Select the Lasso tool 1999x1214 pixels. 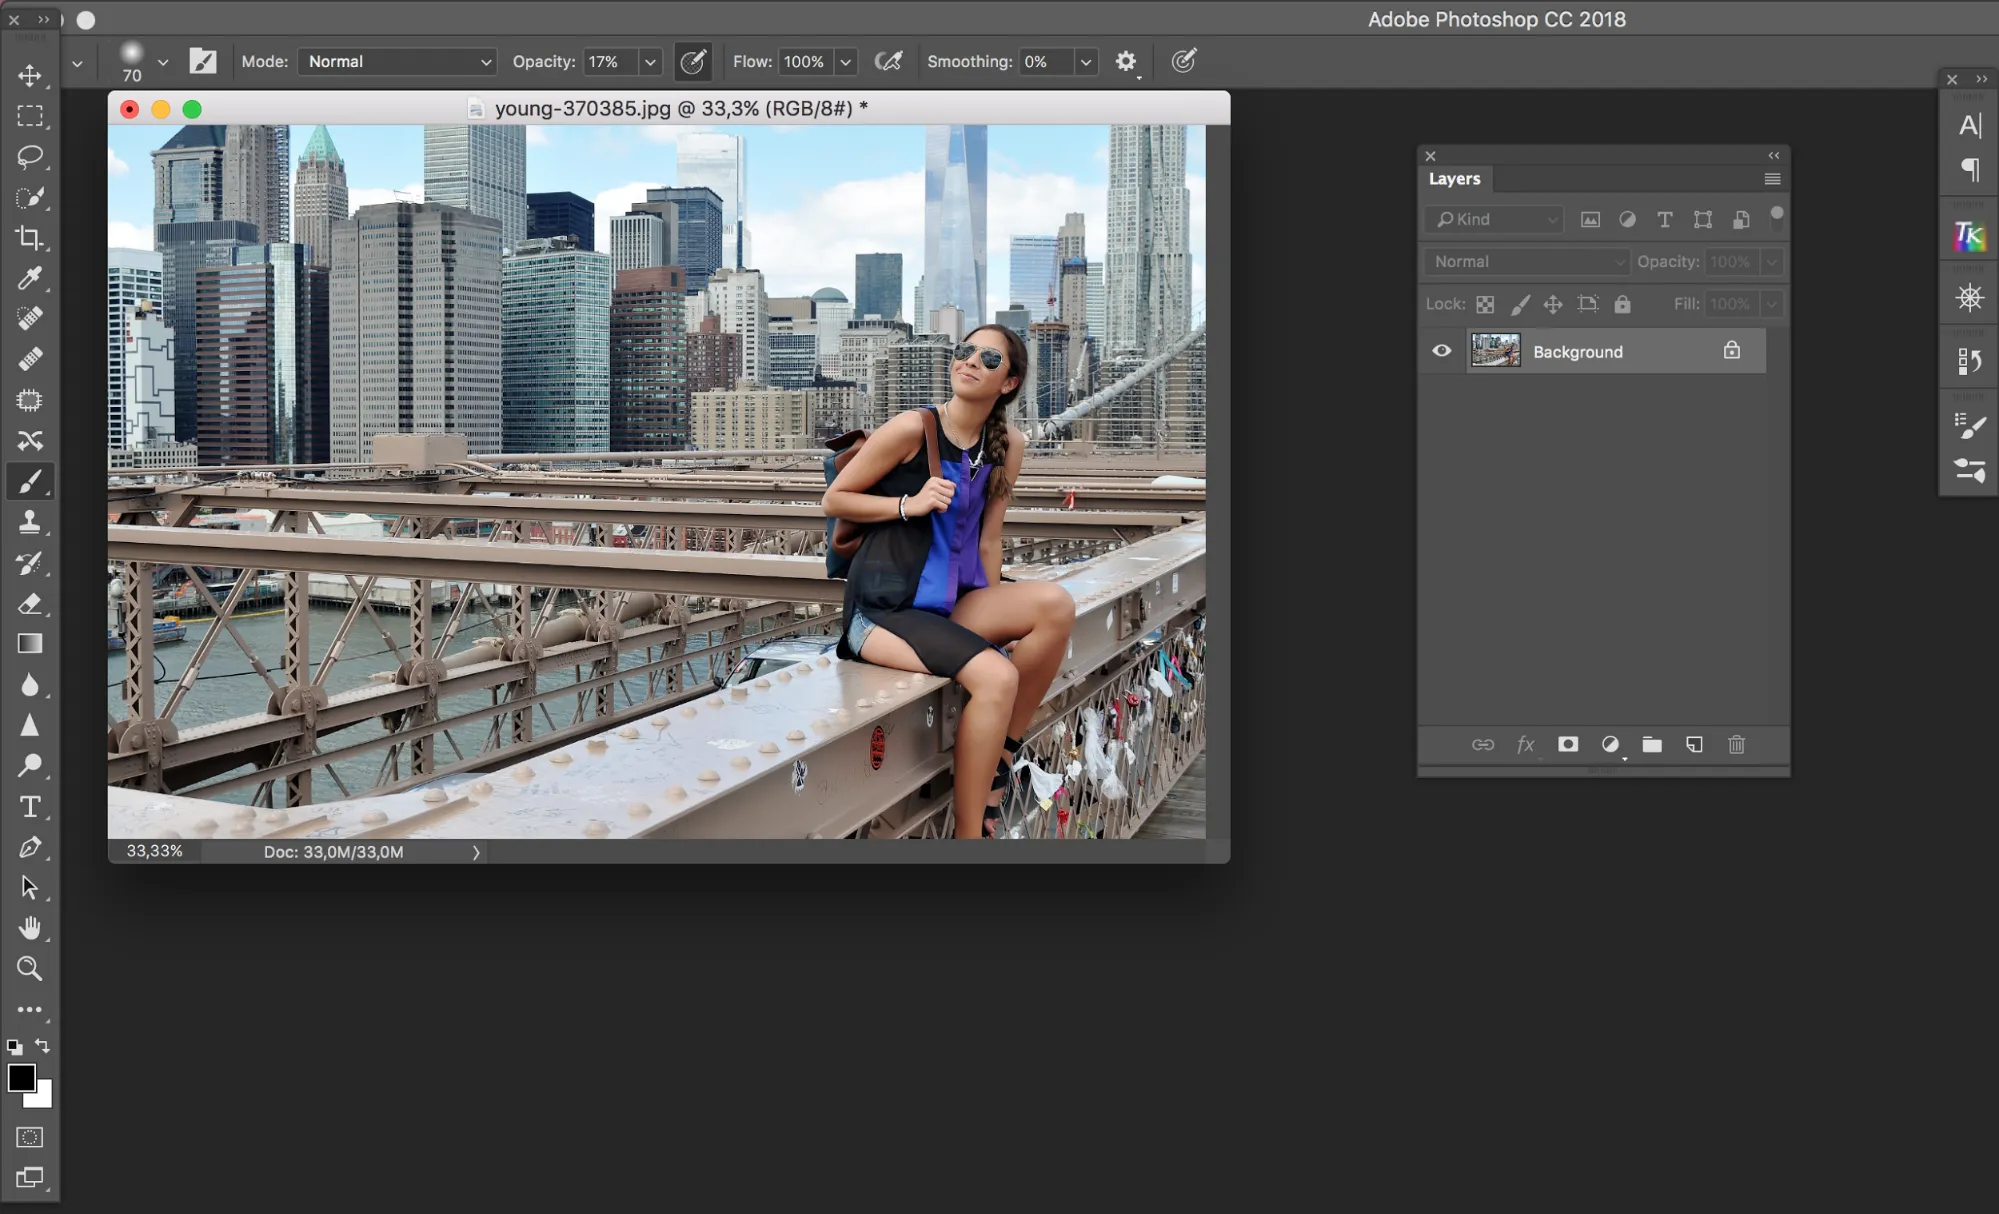pos(29,157)
